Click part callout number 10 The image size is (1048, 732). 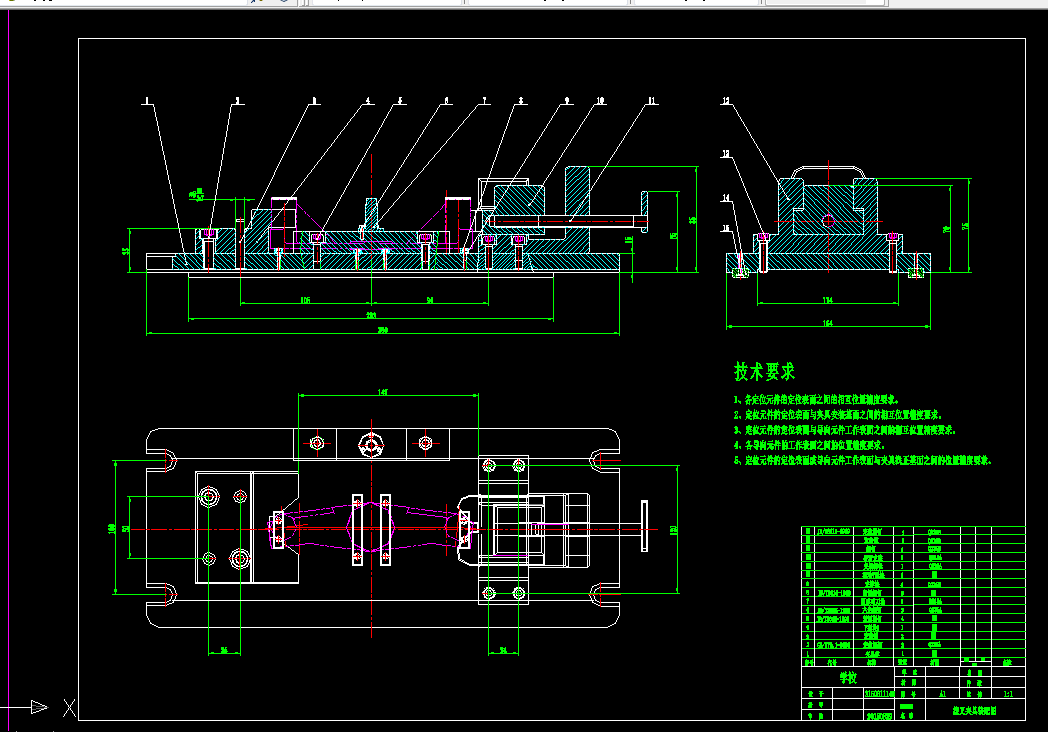coord(600,101)
